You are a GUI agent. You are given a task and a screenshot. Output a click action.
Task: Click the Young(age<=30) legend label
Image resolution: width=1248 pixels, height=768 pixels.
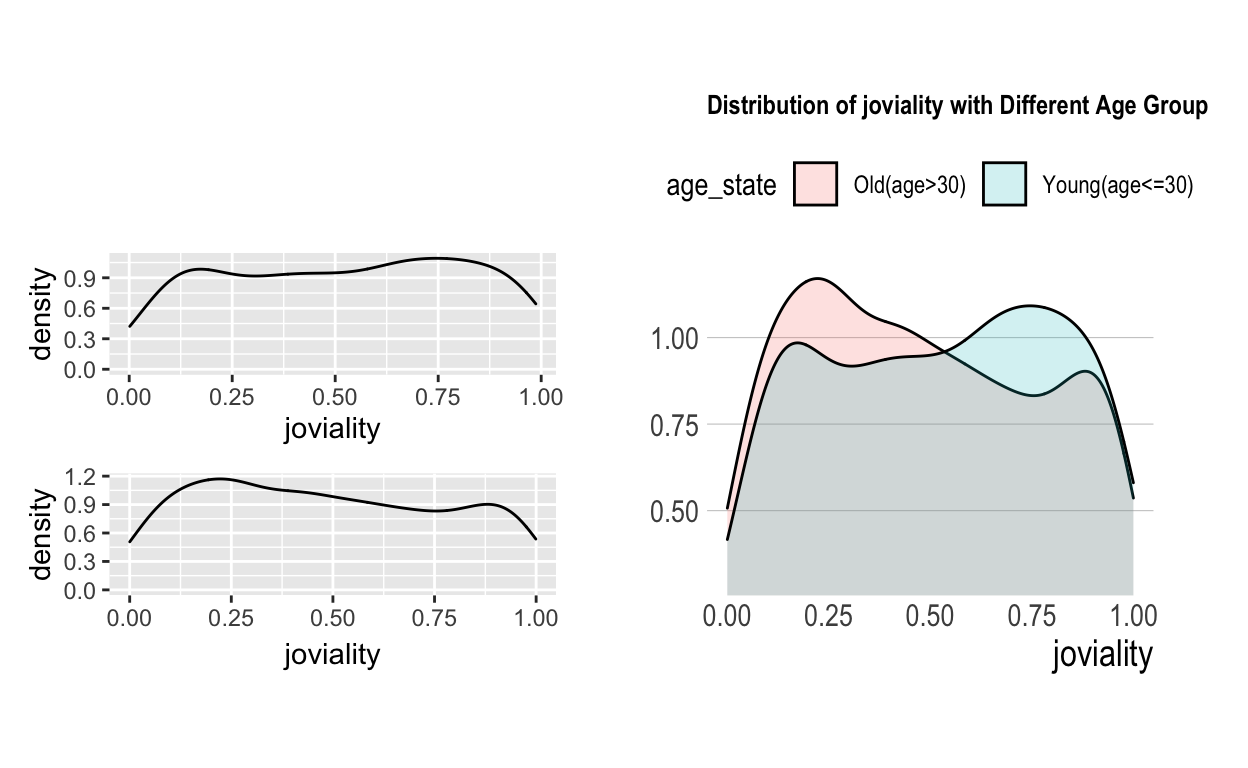[x=1117, y=186]
